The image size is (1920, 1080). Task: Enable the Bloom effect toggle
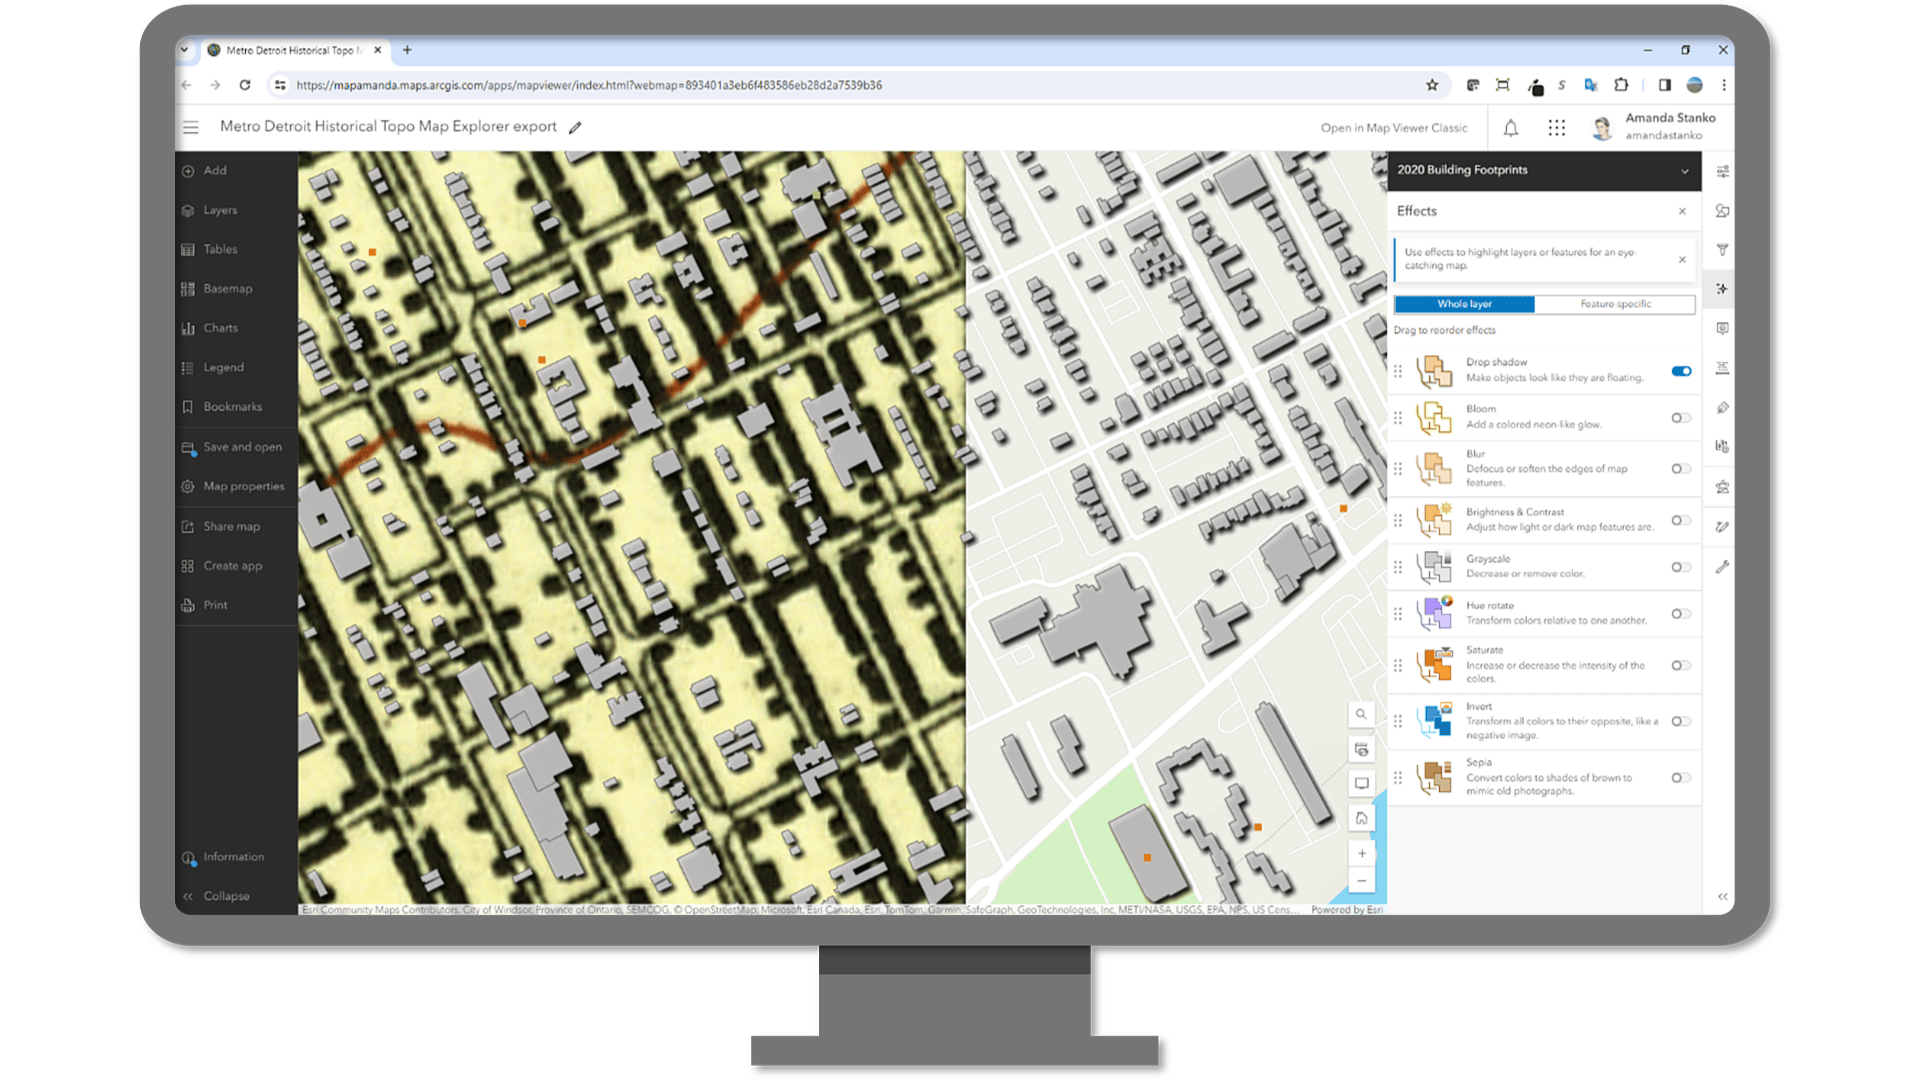1681,418
